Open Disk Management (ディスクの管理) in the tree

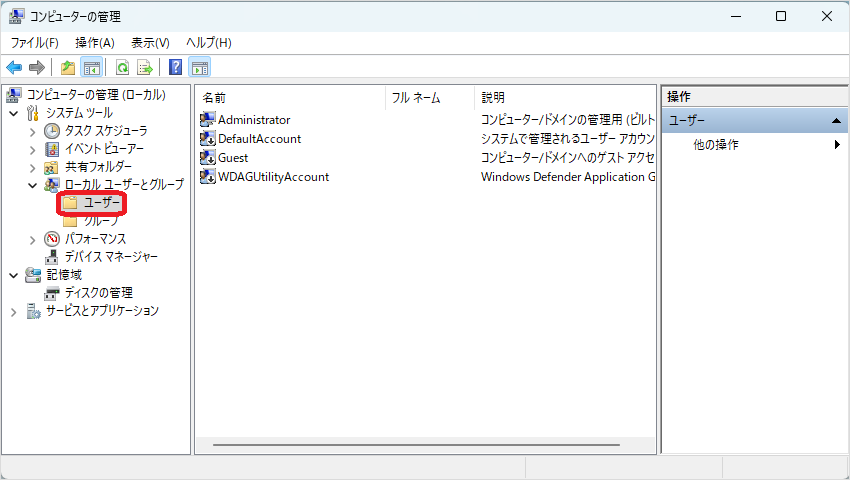point(98,293)
